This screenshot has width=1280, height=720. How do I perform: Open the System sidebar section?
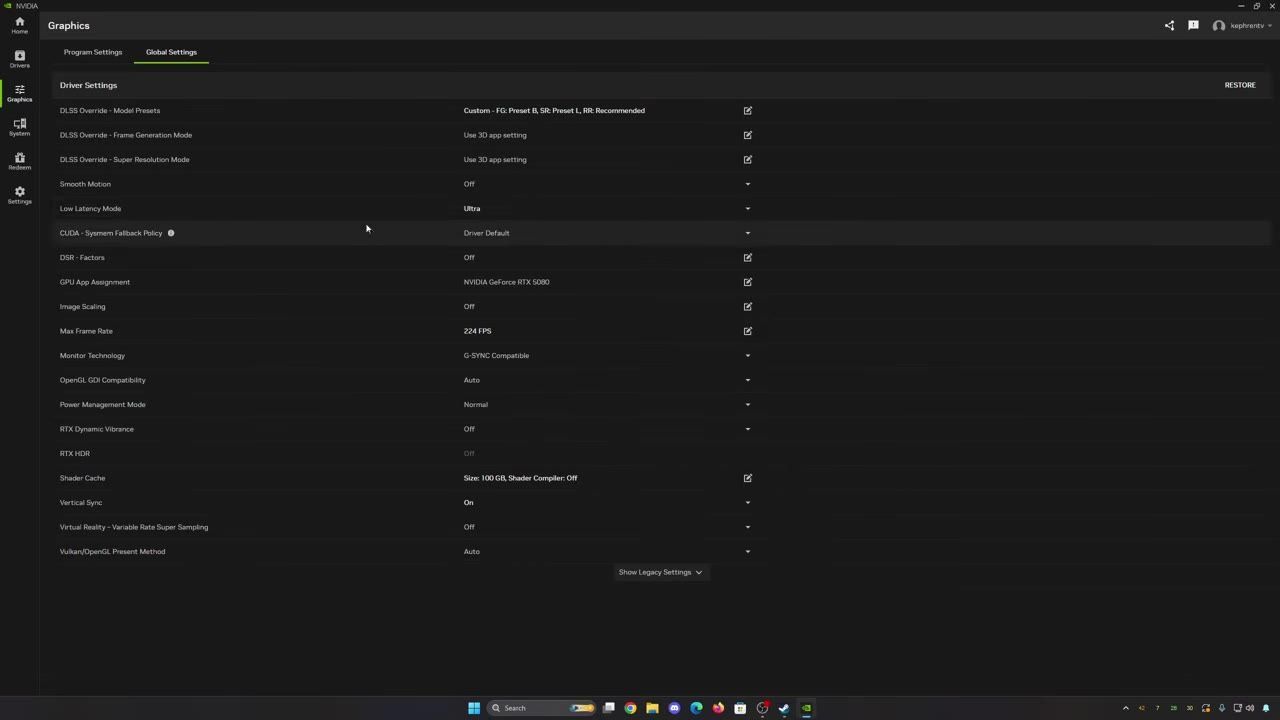(x=19, y=127)
